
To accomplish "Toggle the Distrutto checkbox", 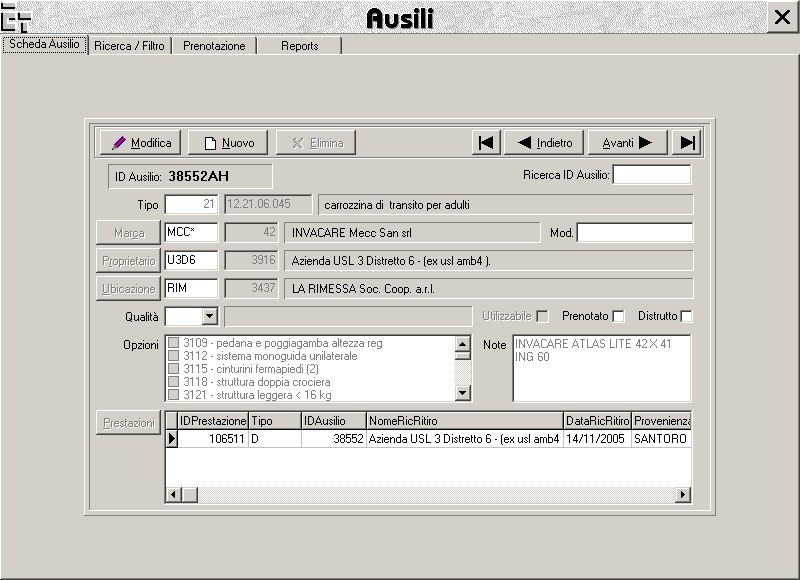I will [x=687, y=316].
